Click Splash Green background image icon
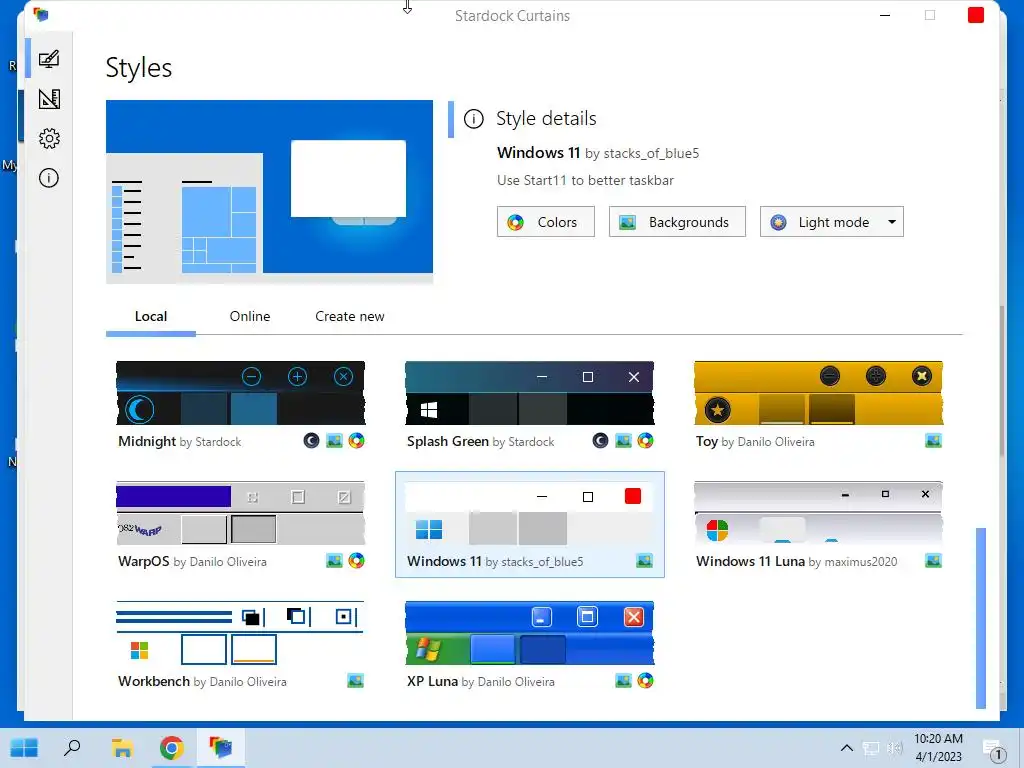The image size is (1024, 768). pos(623,441)
